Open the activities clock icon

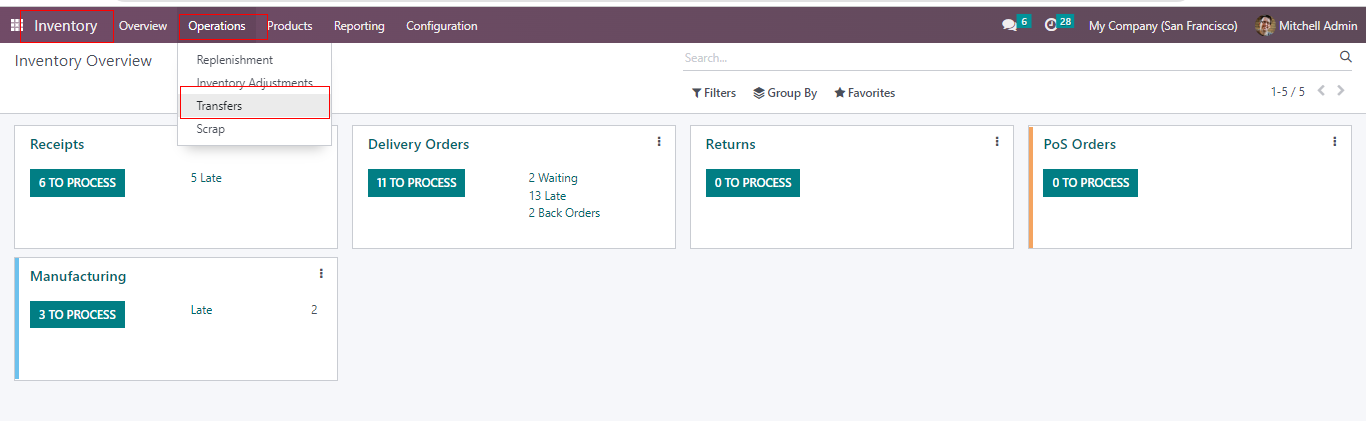(x=1051, y=25)
